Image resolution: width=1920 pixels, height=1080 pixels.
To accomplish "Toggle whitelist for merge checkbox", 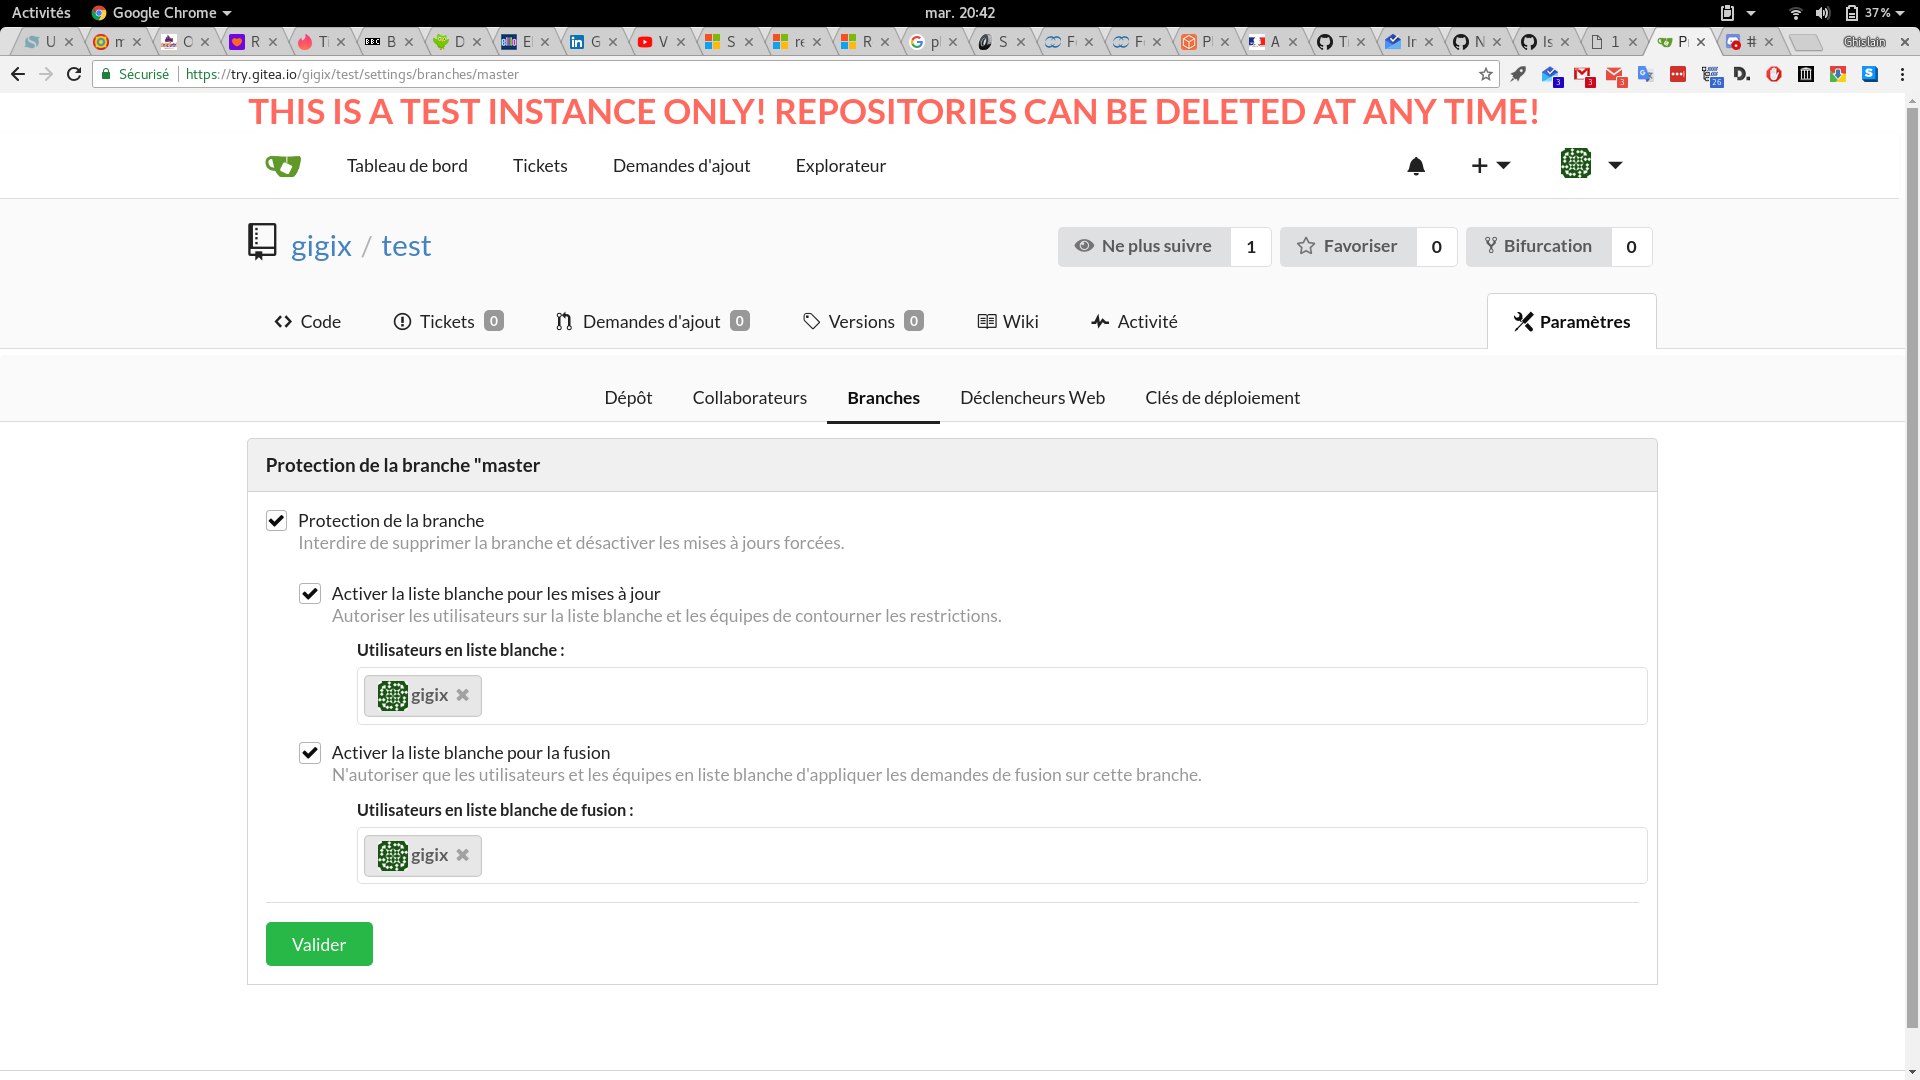I will coord(310,753).
